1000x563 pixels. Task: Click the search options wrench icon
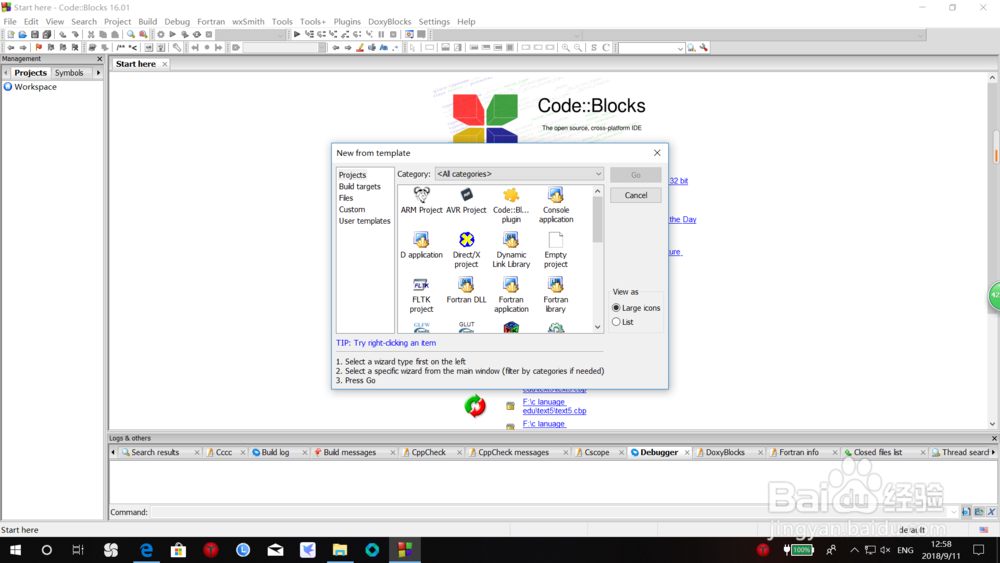coord(703,48)
